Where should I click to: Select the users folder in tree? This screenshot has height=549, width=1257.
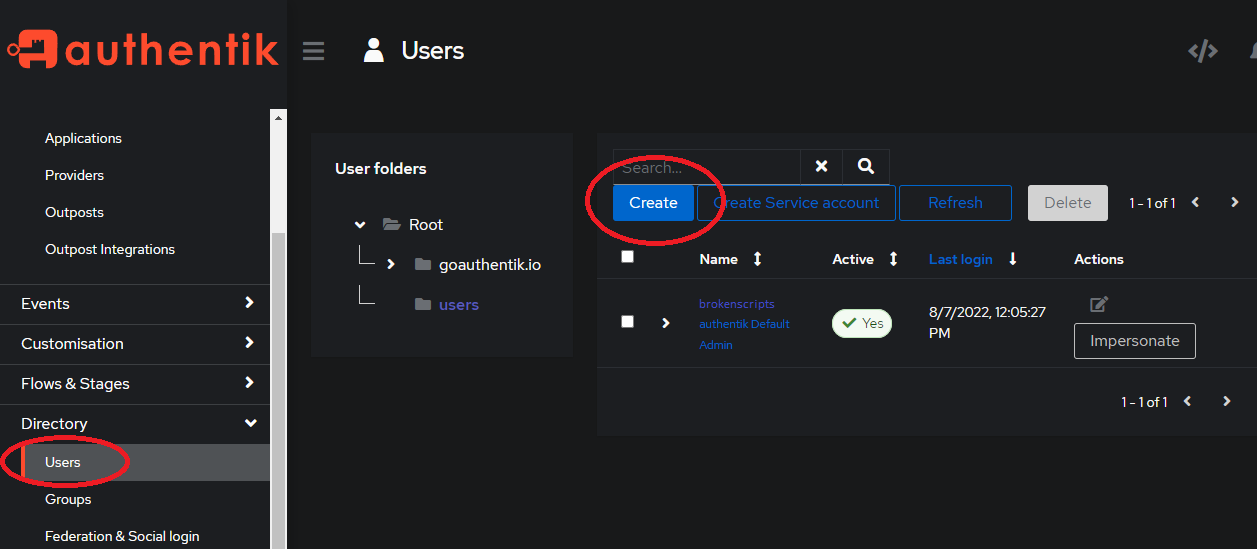[459, 305]
